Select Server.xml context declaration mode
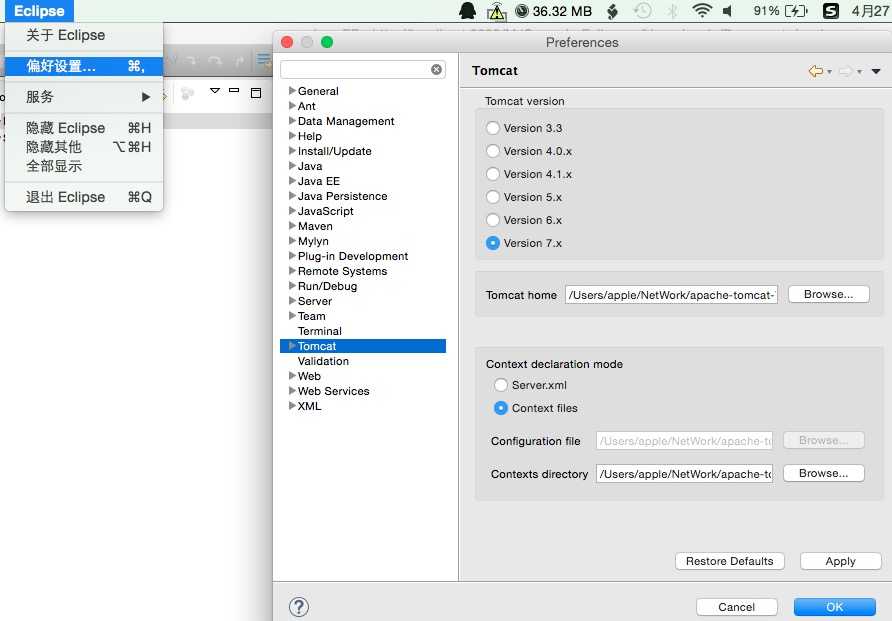This screenshot has height=621, width=892. pos(501,386)
